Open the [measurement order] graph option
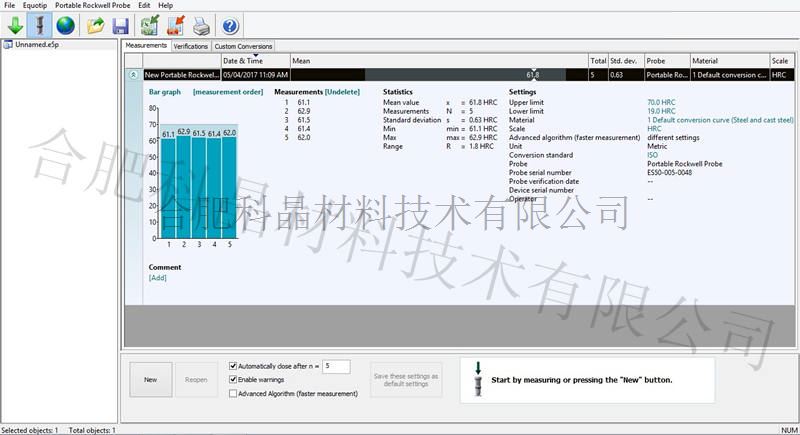 [228, 92]
